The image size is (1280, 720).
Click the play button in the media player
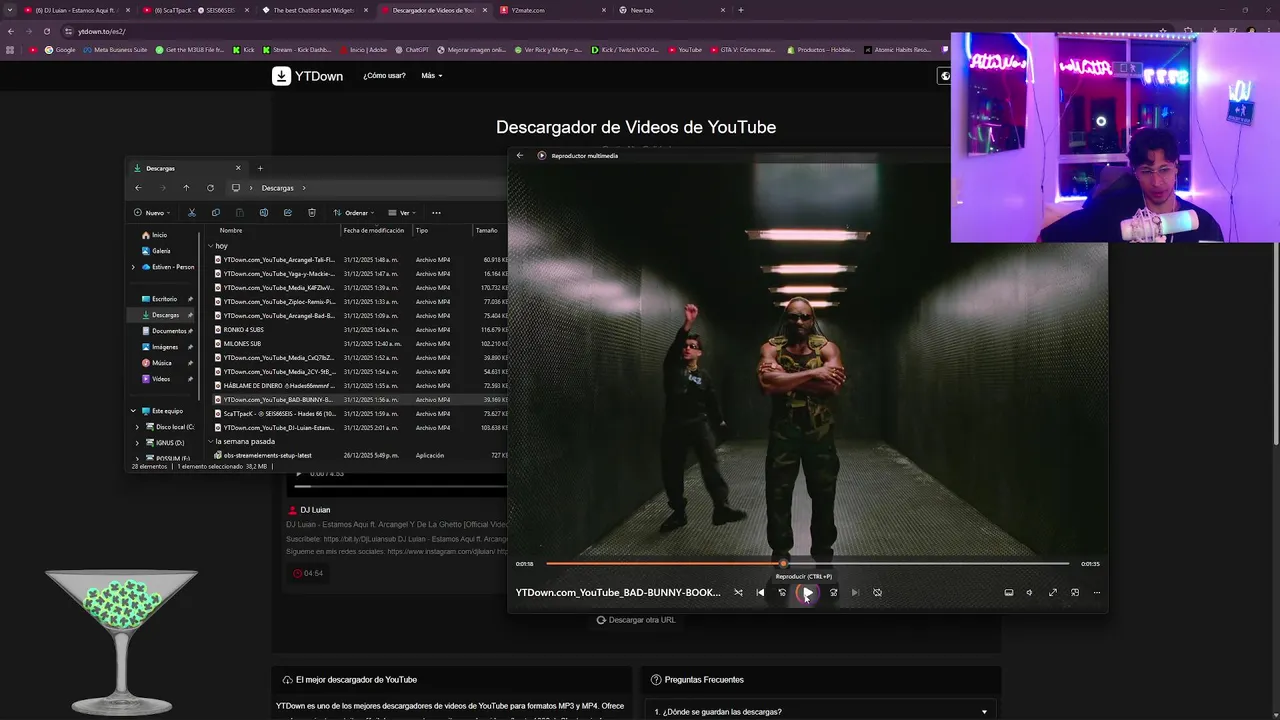click(x=807, y=592)
